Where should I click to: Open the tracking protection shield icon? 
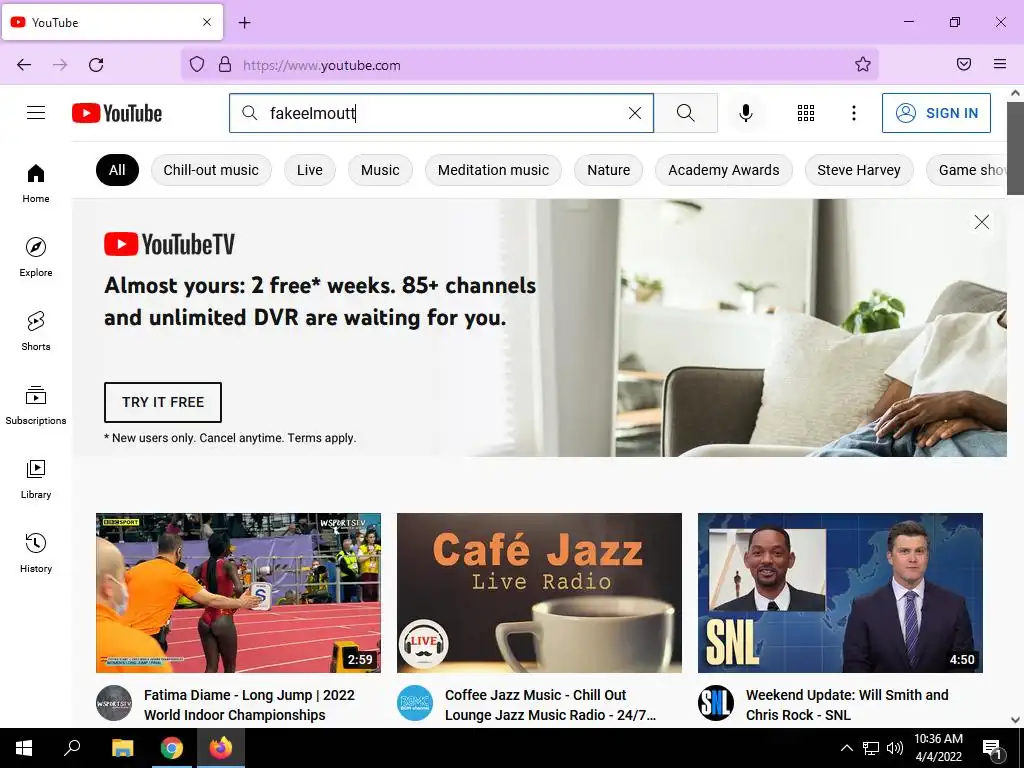pos(197,64)
